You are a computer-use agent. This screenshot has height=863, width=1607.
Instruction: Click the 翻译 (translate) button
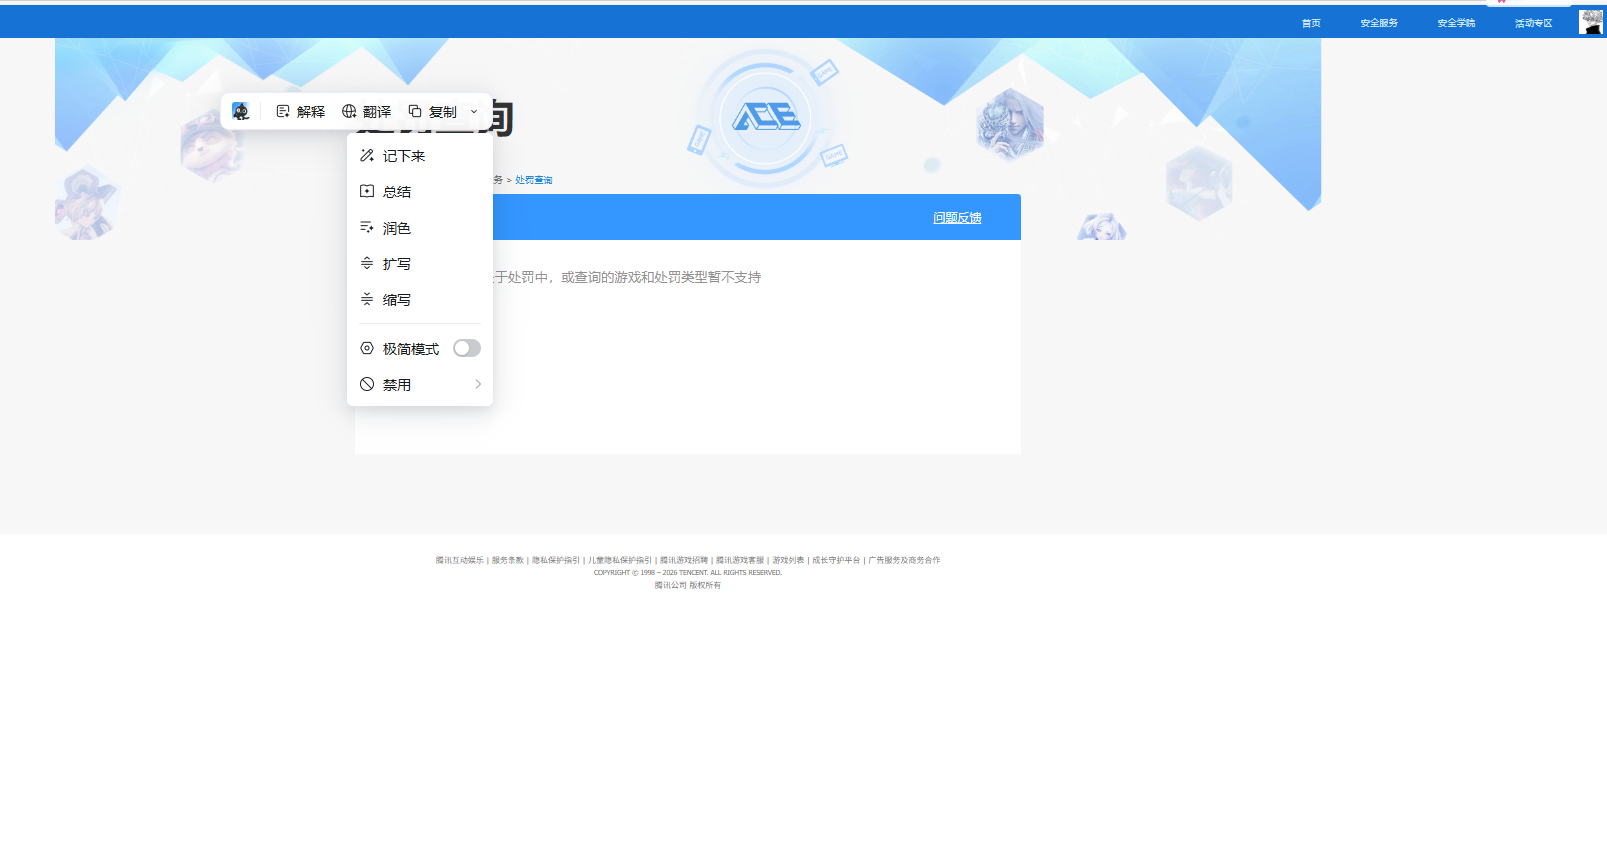pyautogui.click(x=367, y=111)
